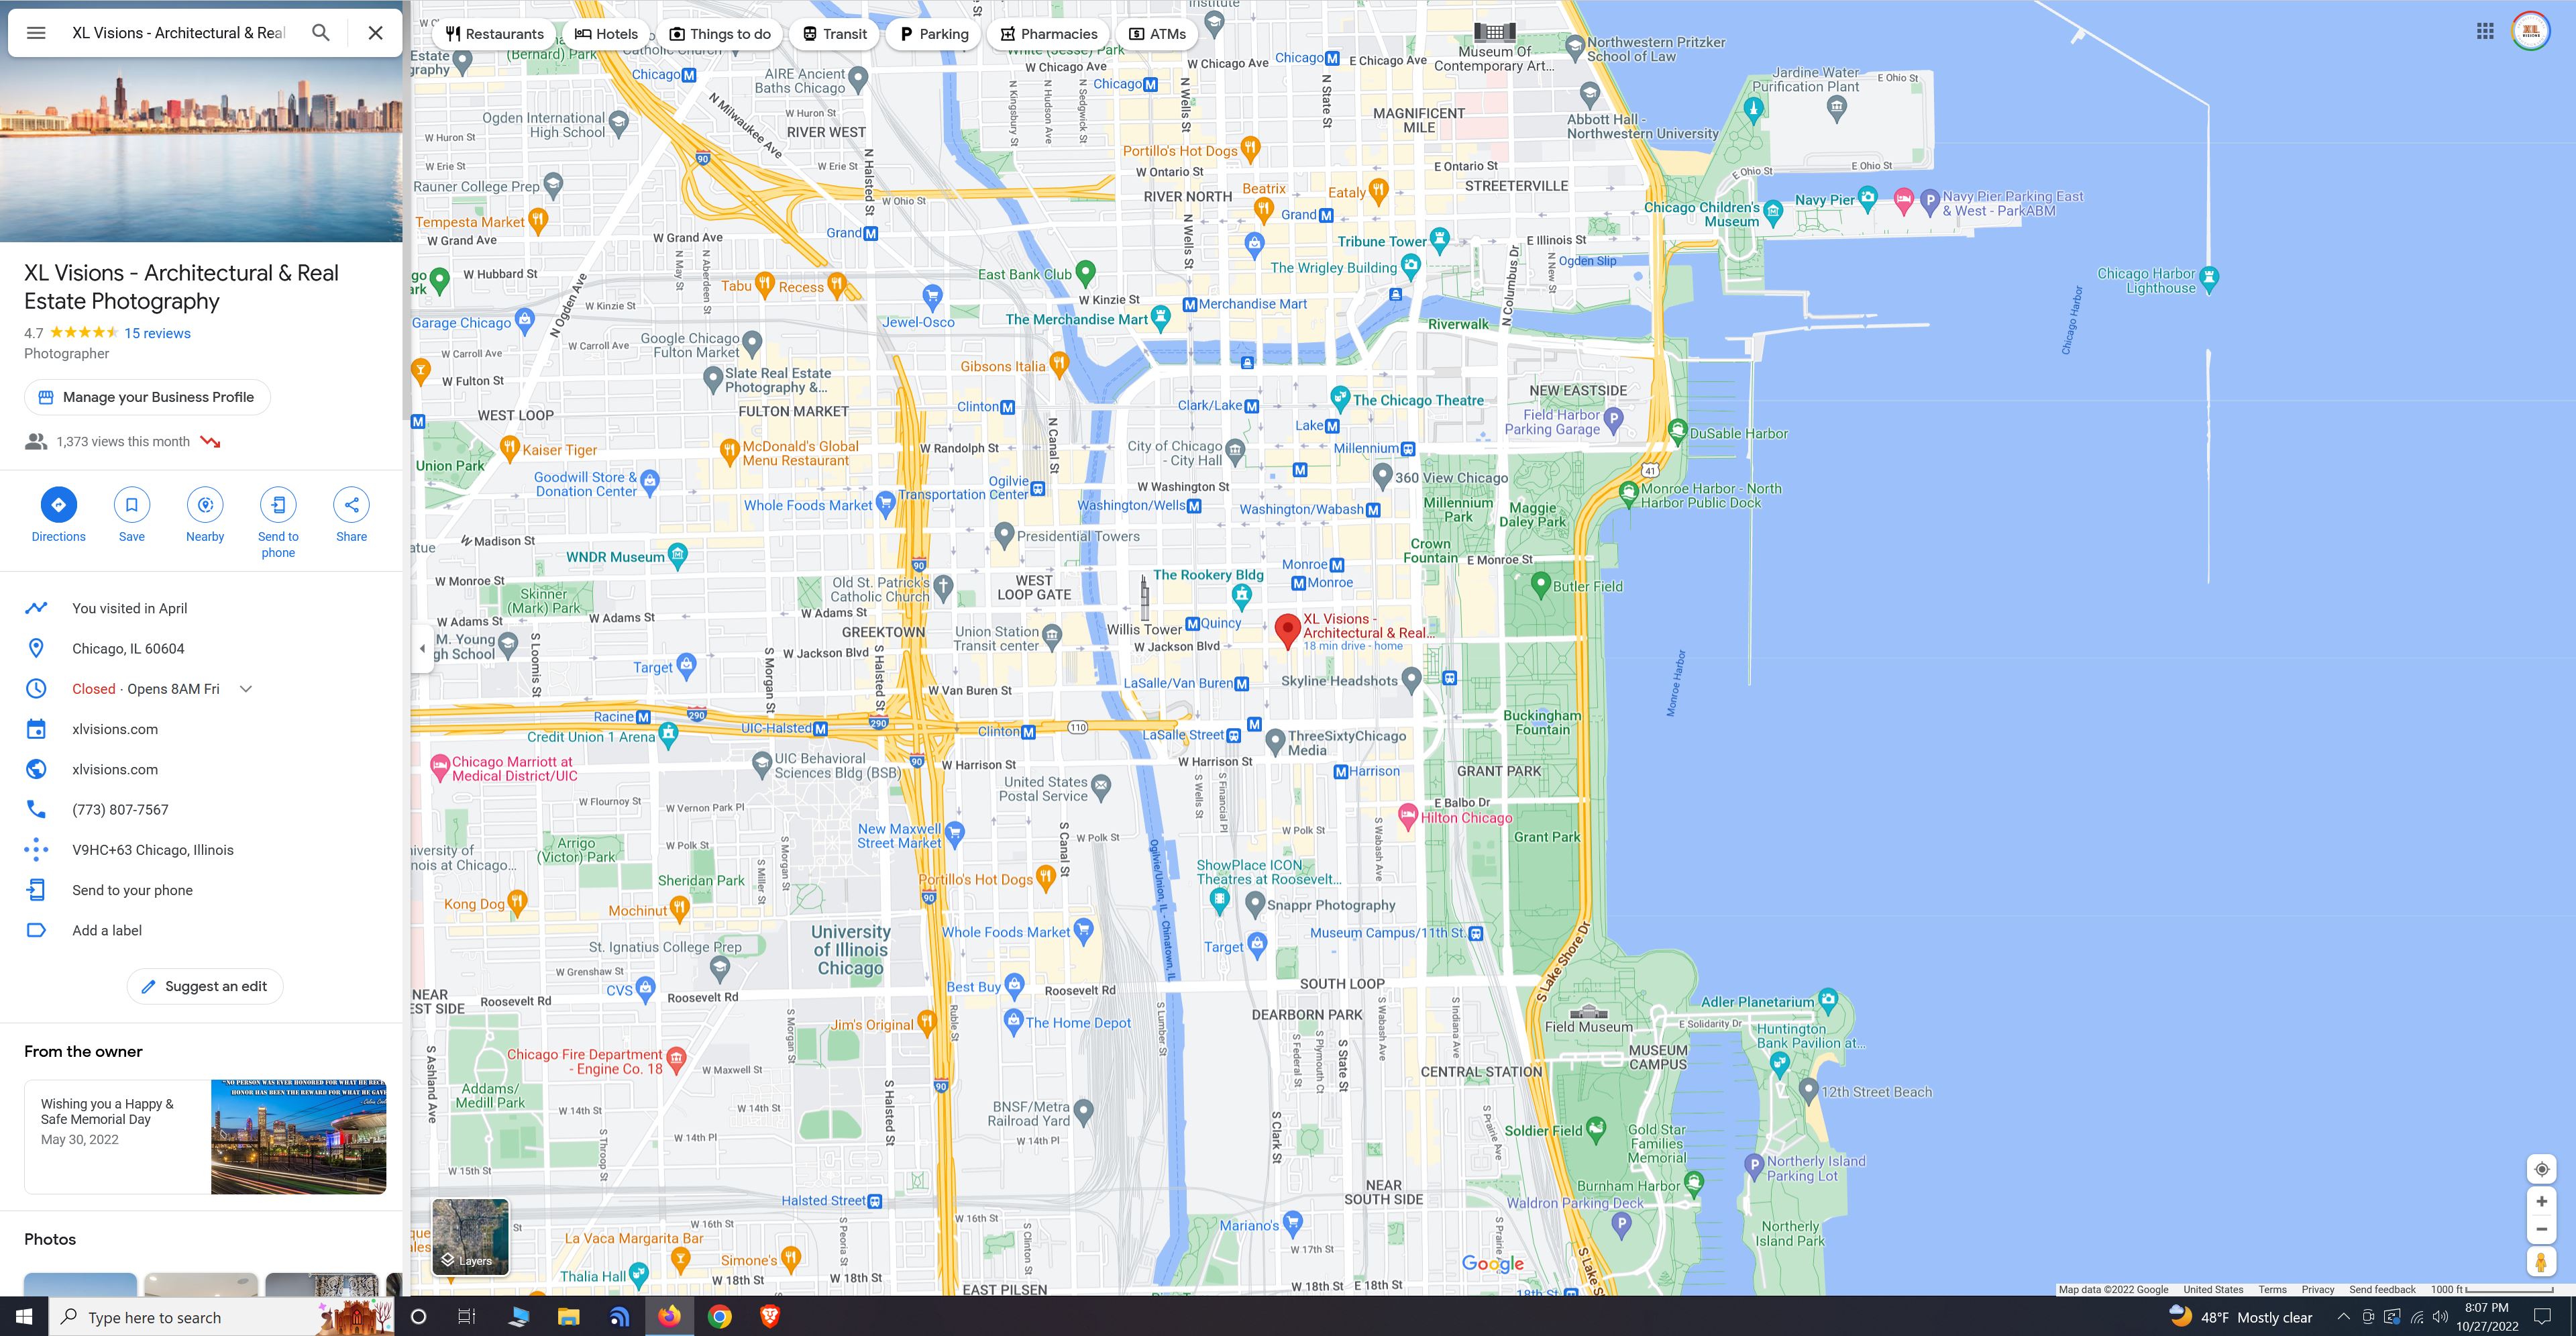
Task: Click the search magnifier icon
Action: point(321,32)
